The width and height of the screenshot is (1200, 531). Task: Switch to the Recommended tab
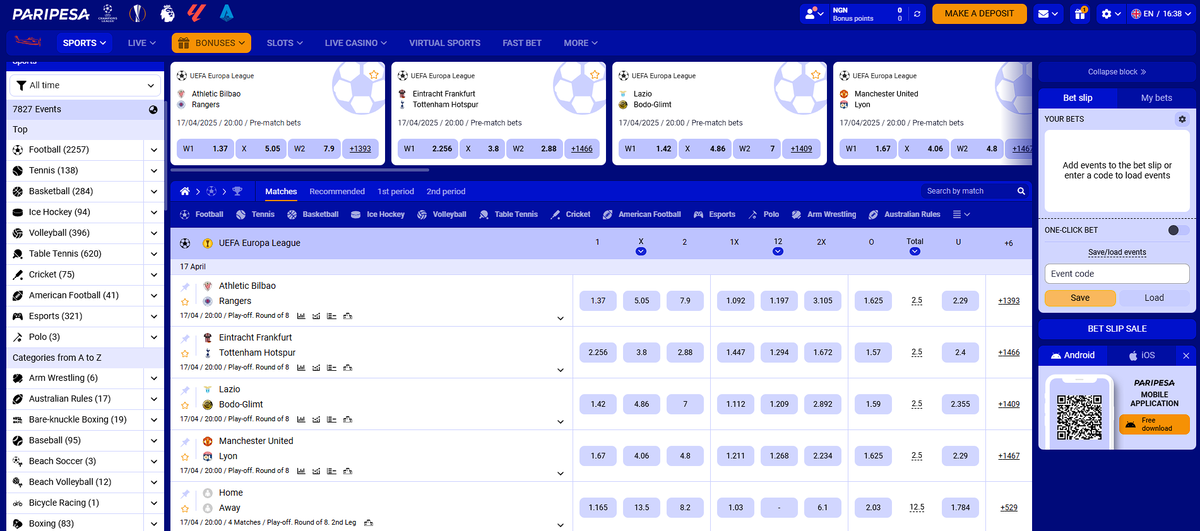337,191
